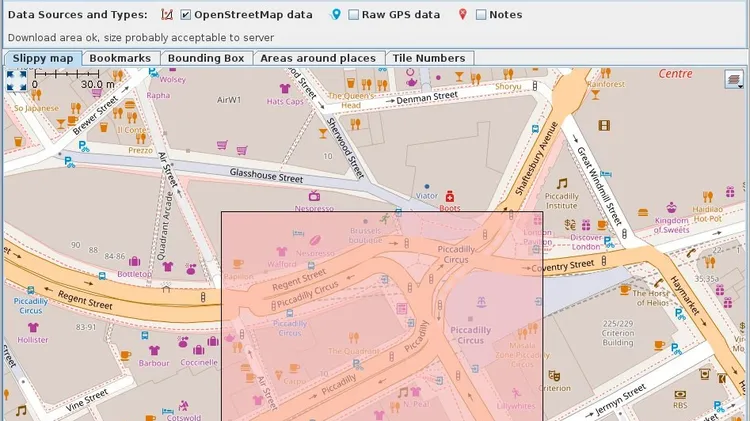Click the "Brewer Street" map label
Viewport: 750px width, 421px height.
tap(95, 115)
